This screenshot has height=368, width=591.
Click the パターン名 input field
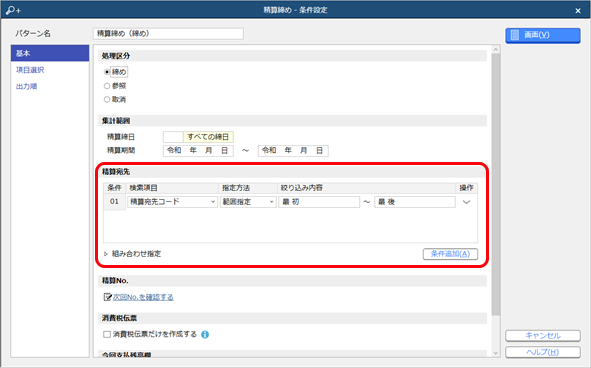pos(168,34)
